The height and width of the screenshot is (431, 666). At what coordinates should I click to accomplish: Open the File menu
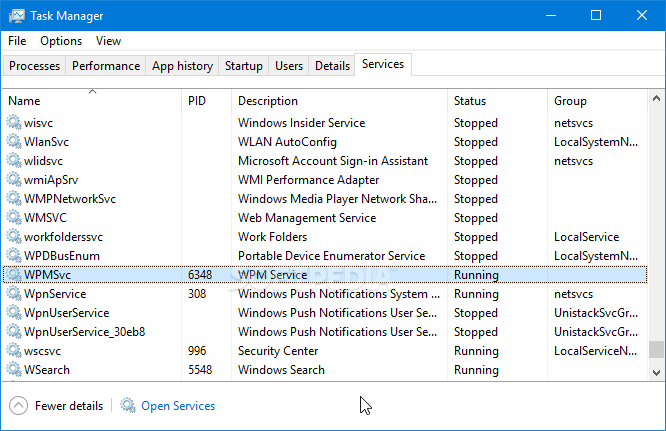[17, 41]
